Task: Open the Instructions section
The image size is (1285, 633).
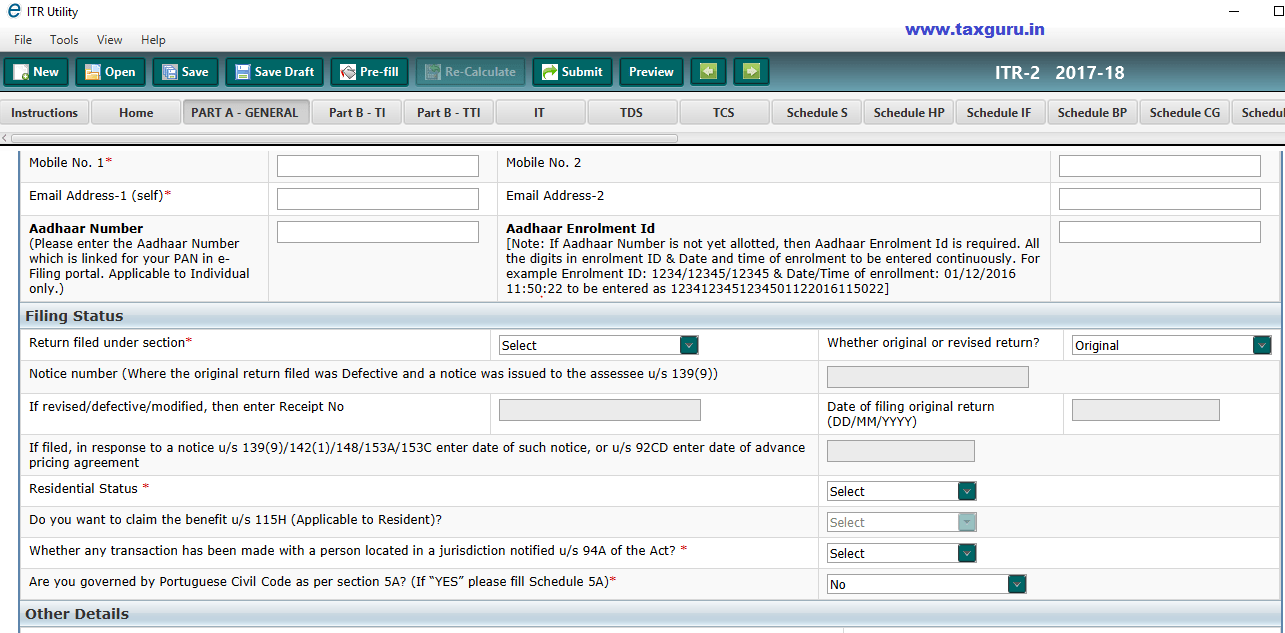Action: click(44, 112)
